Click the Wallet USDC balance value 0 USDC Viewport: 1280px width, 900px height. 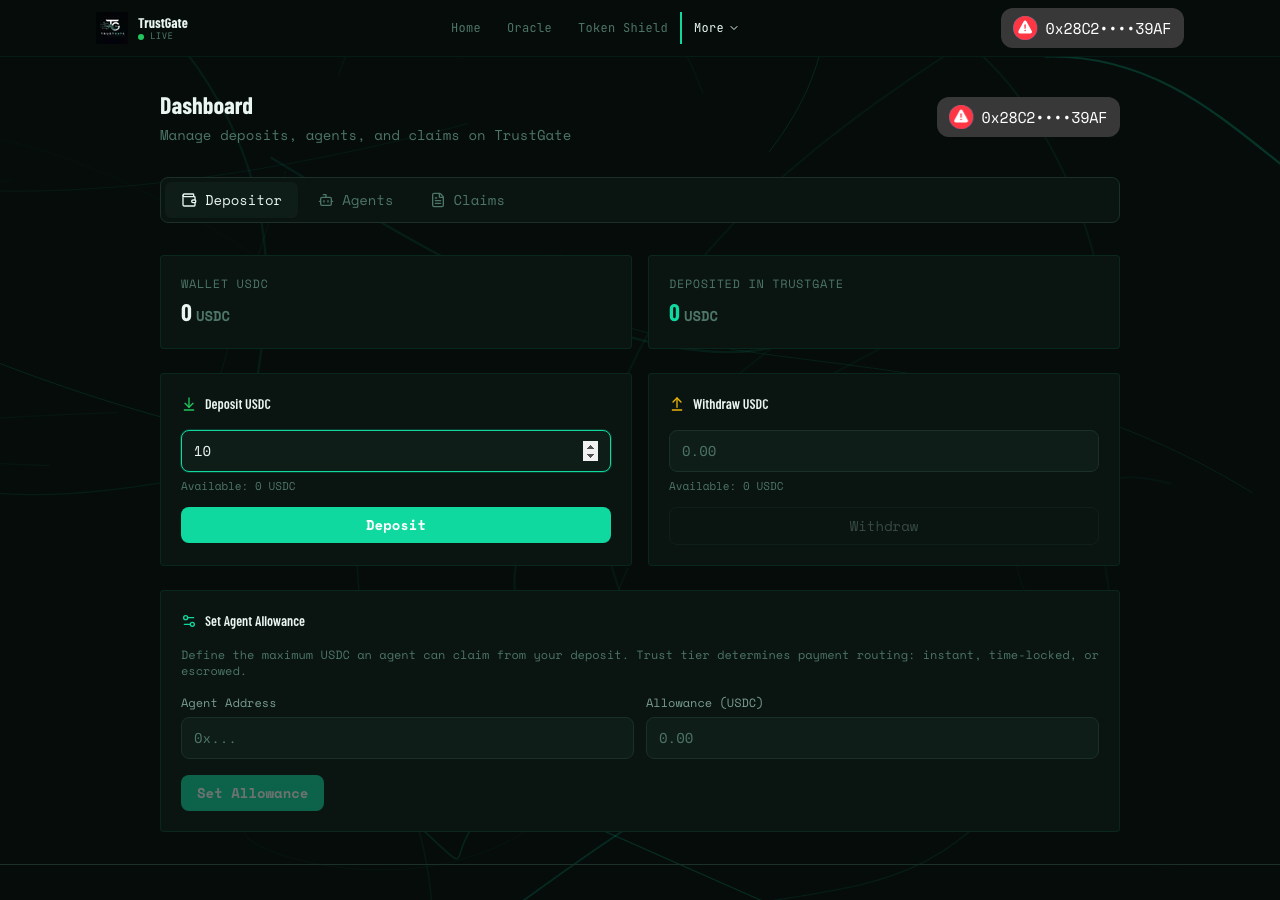205,313
